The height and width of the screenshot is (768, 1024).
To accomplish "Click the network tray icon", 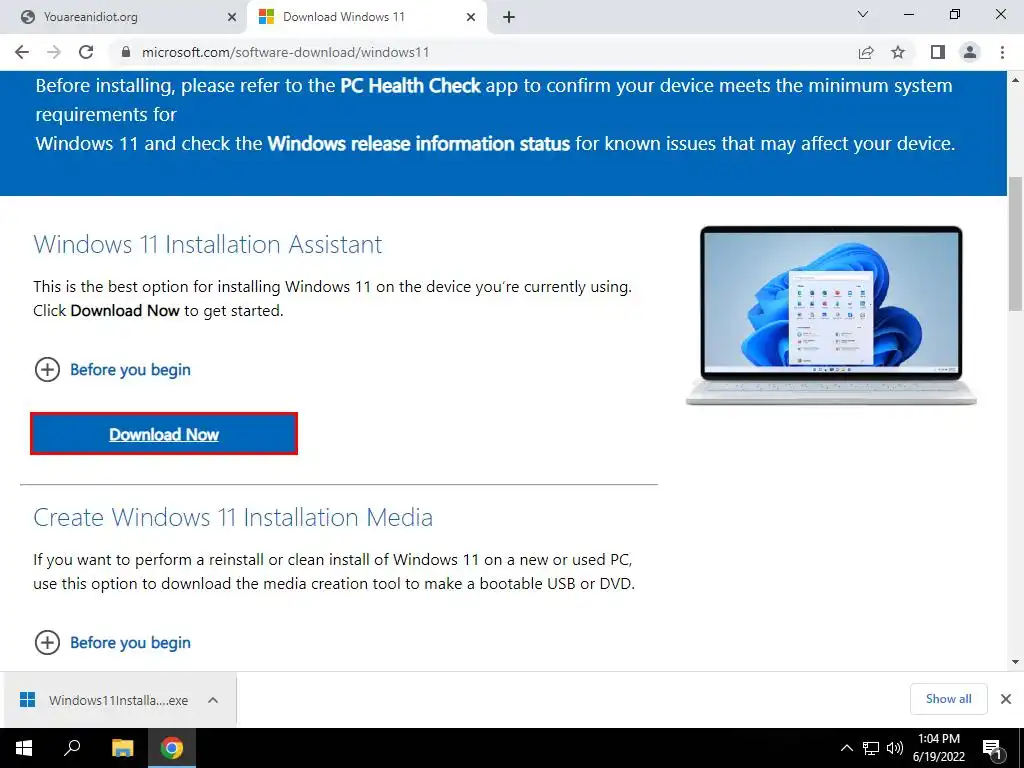I will tap(871, 748).
